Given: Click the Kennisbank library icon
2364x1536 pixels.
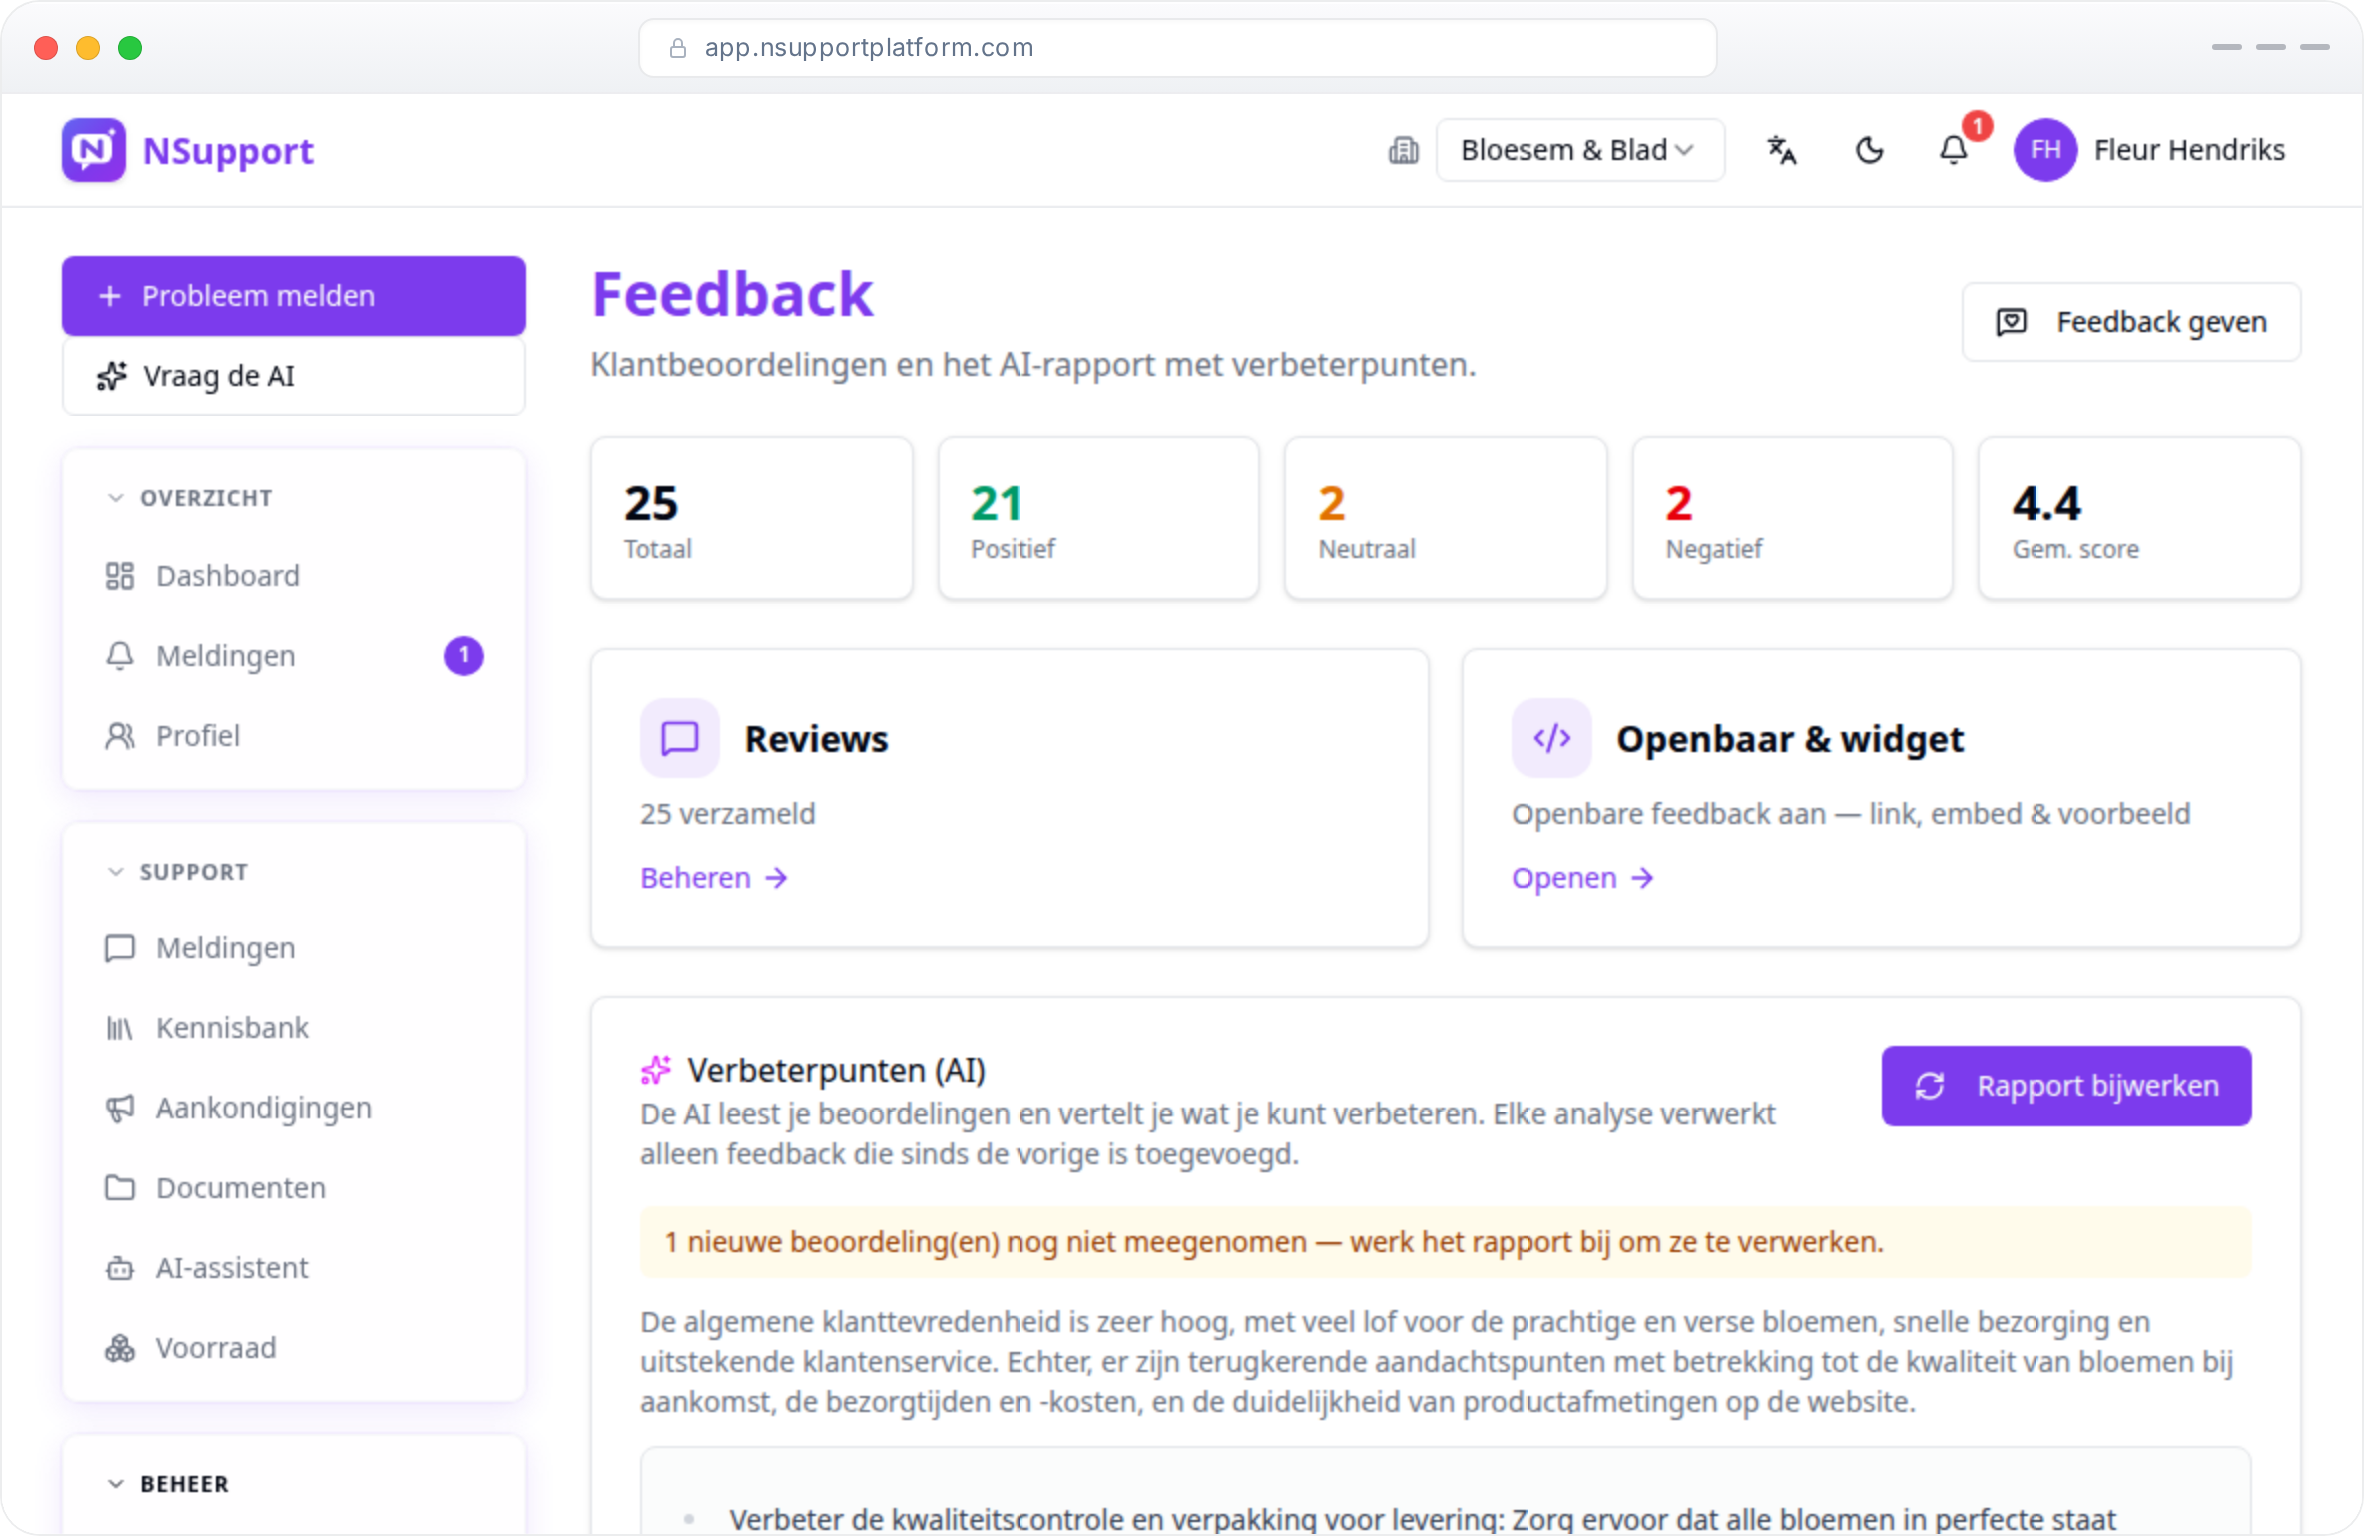Looking at the screenshot, I should [x=120, y=1028].
